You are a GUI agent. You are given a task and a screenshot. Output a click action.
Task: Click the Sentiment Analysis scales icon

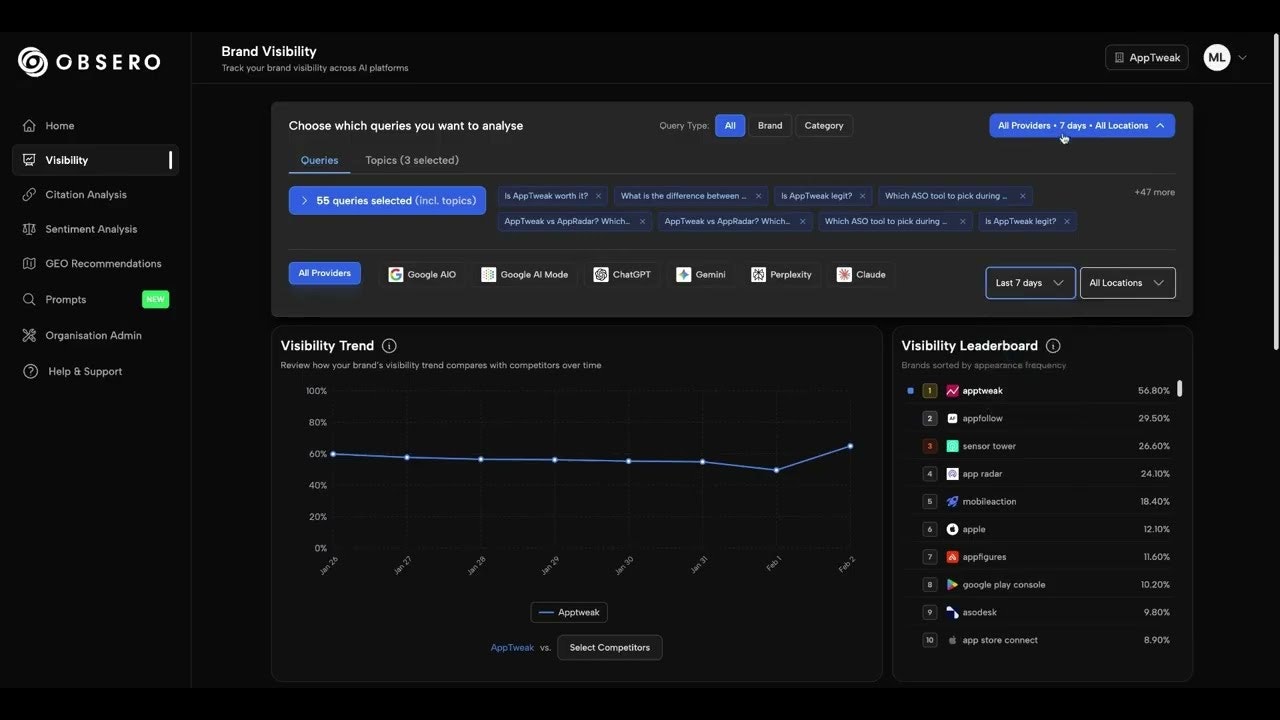[29, 229]
